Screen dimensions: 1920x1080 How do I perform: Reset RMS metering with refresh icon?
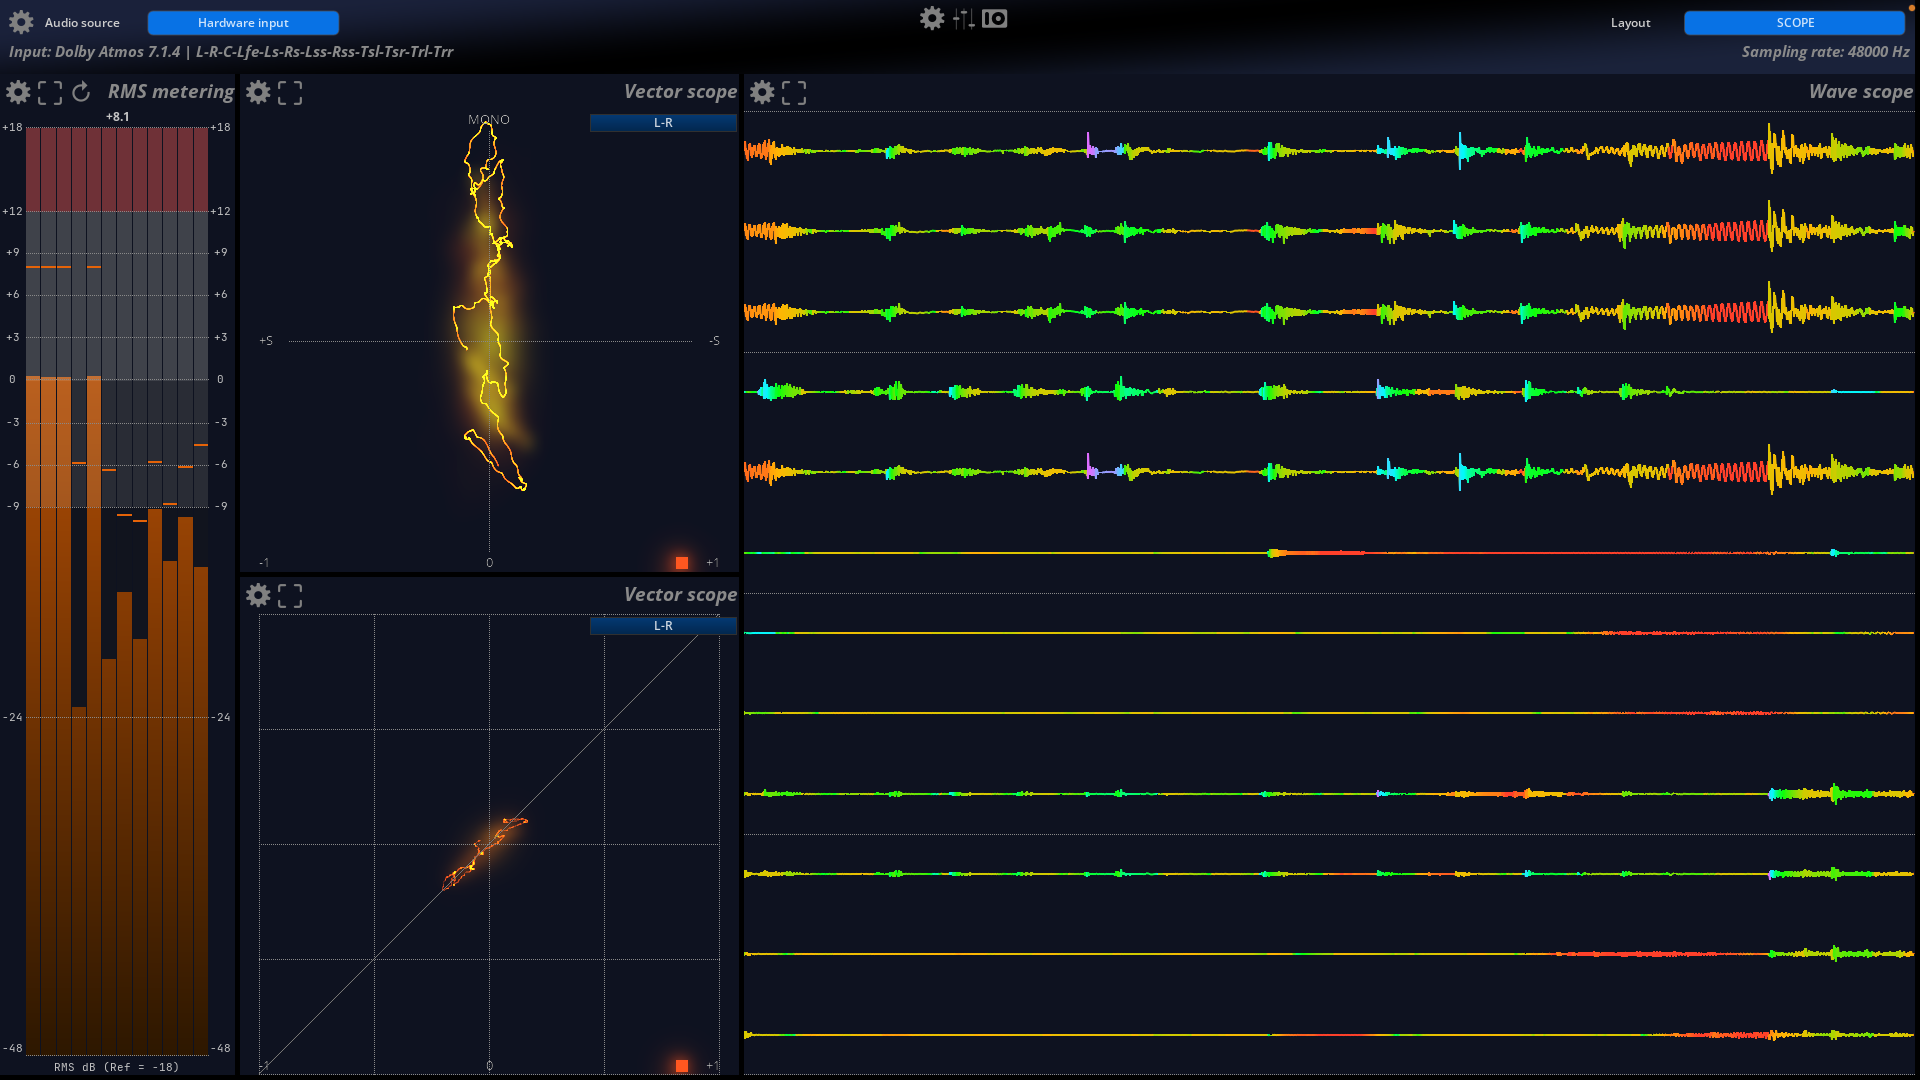coord(82,92)
